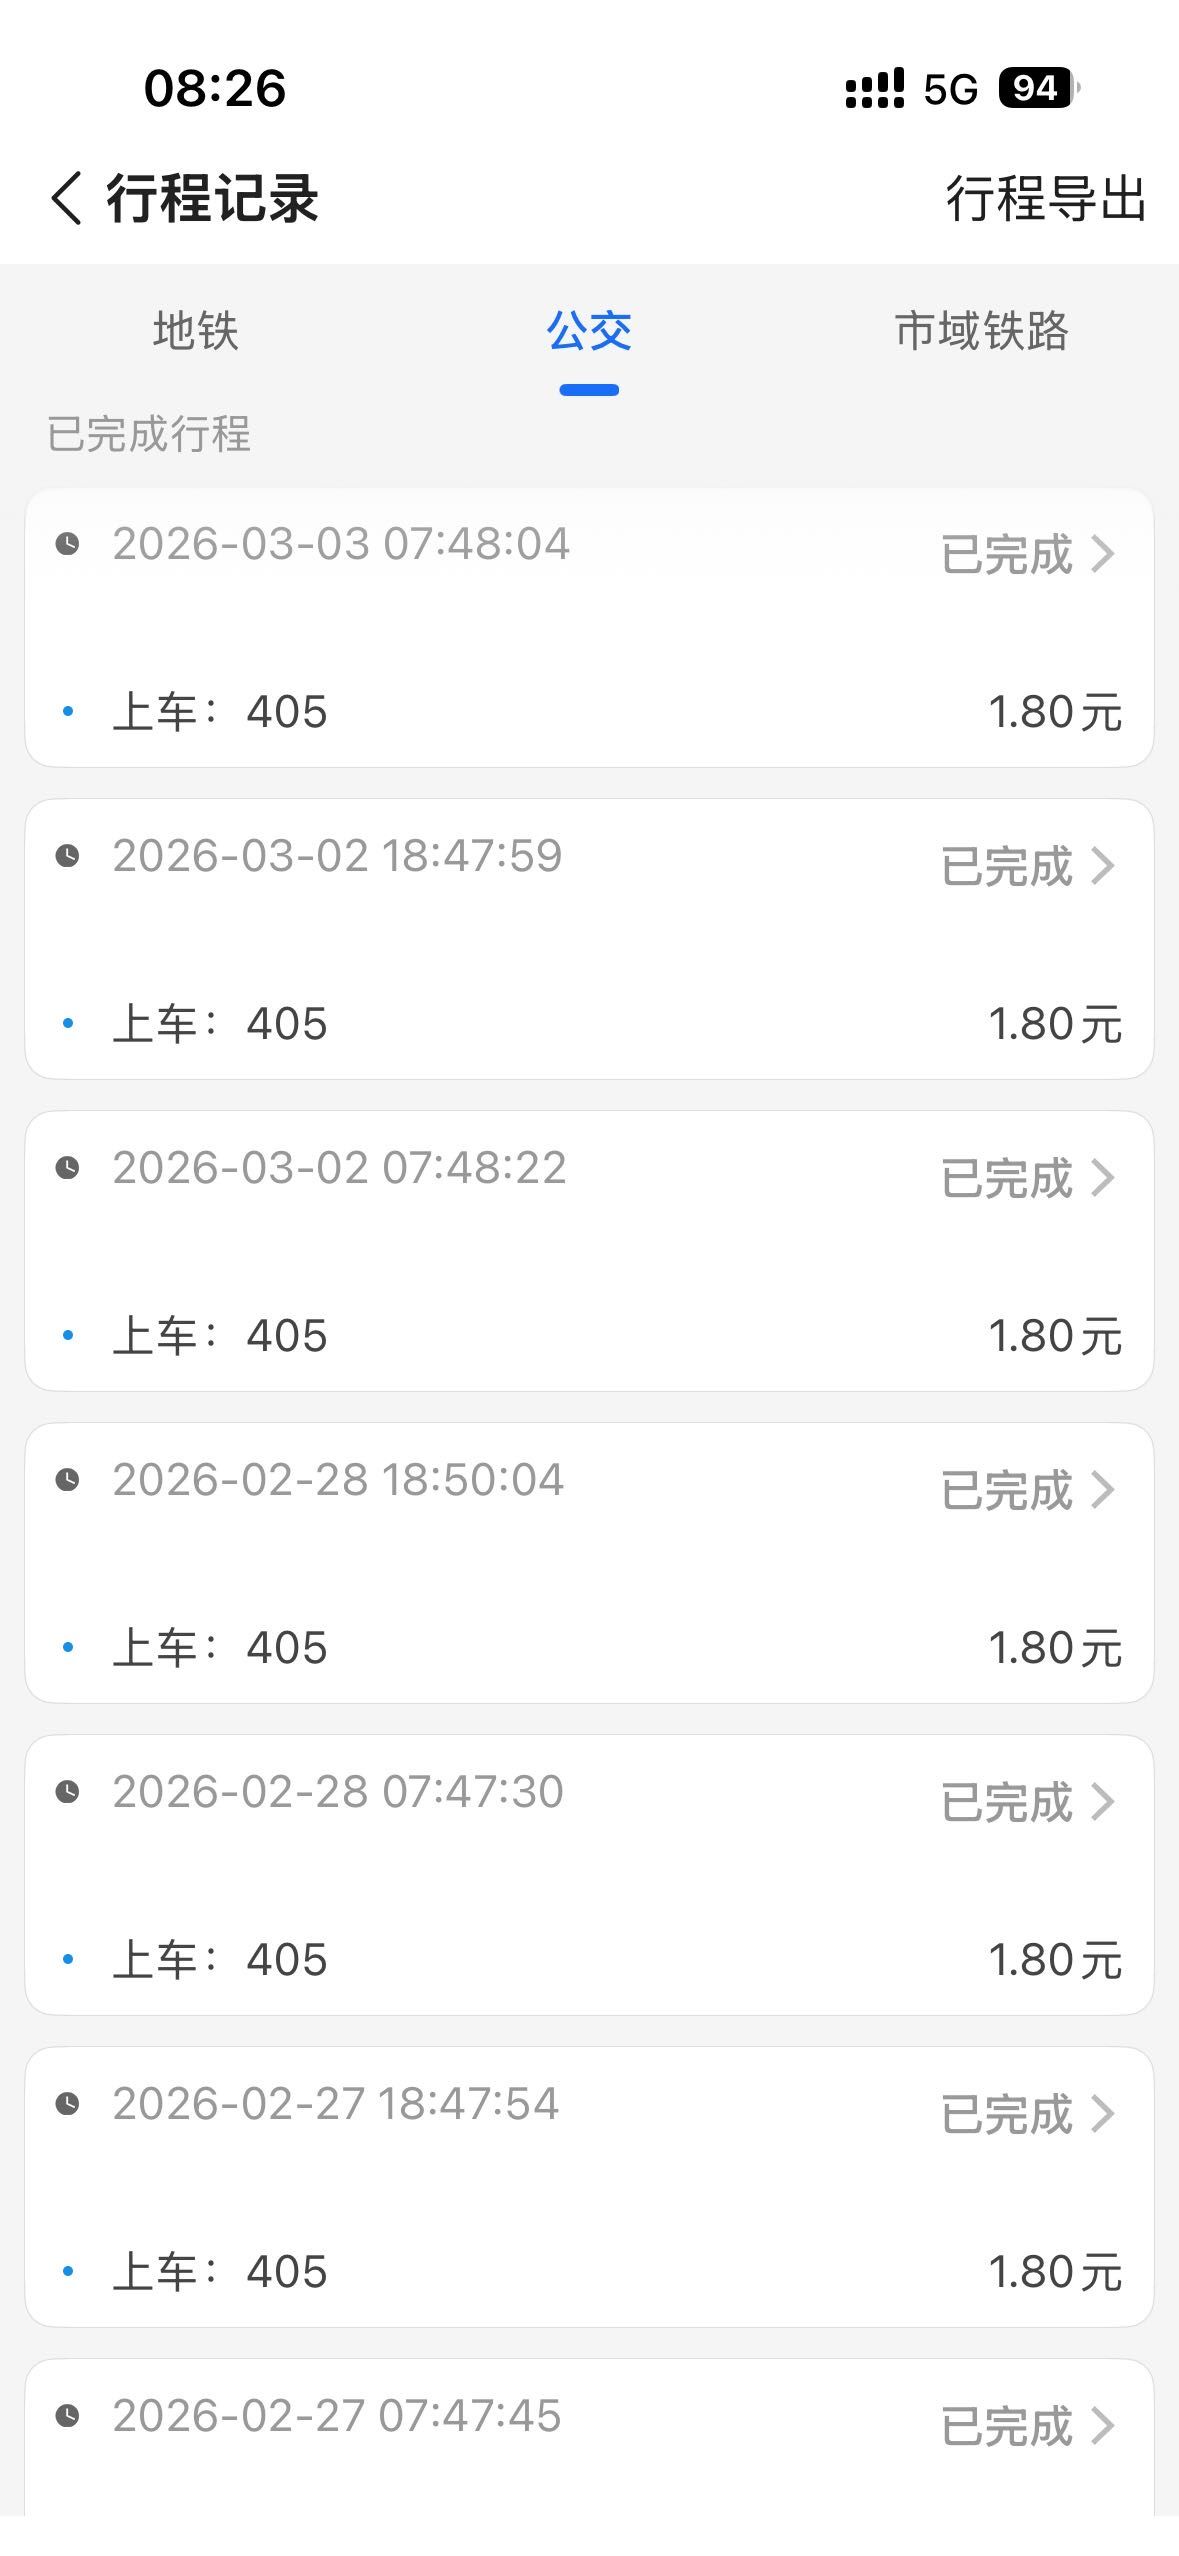Viewport: 1179px width, 2556px height.
Task: Expand the 2026-02-27 07:47:45 trip chevron
Action: pos(1102,2426)
